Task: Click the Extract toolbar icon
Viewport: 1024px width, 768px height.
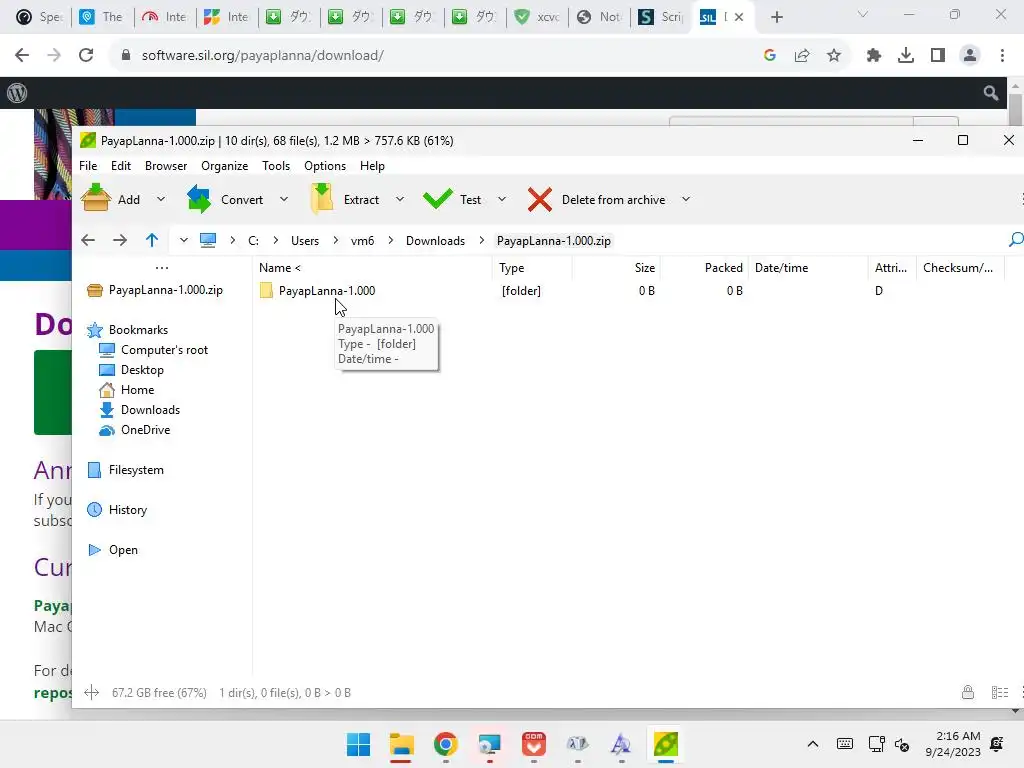Action: [x=321, y=199]
